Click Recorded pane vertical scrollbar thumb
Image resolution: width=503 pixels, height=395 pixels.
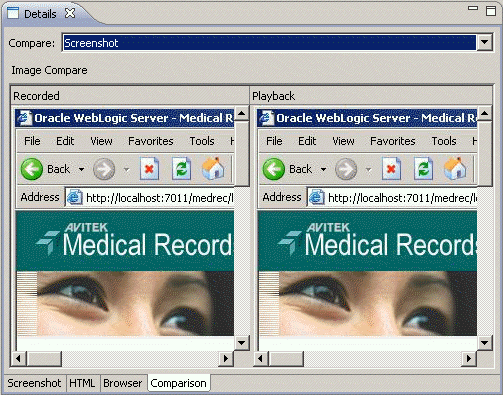pos(242,153)
